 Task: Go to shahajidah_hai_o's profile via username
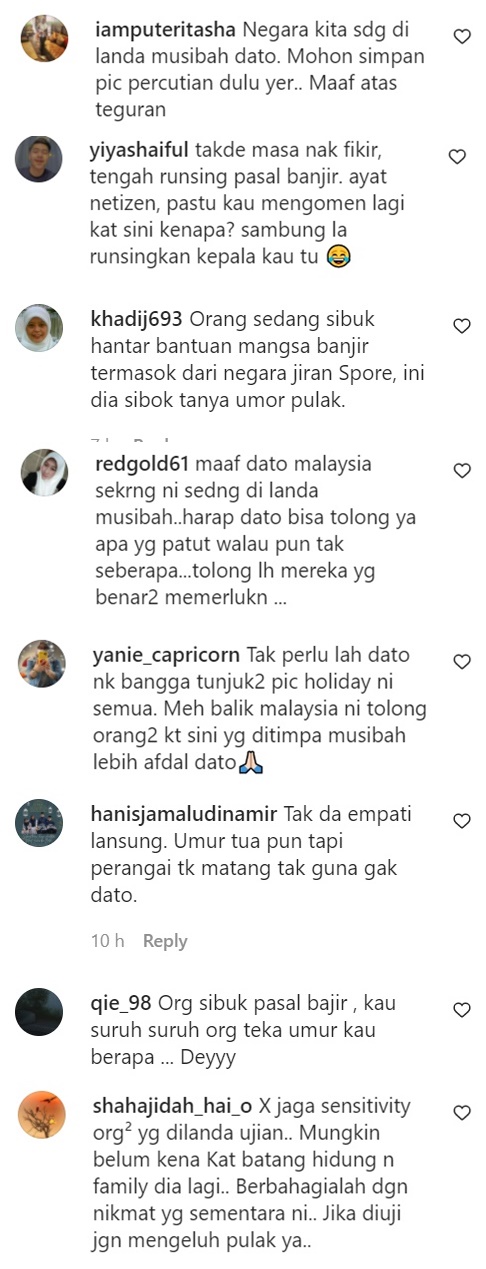tap(171, 1106)
